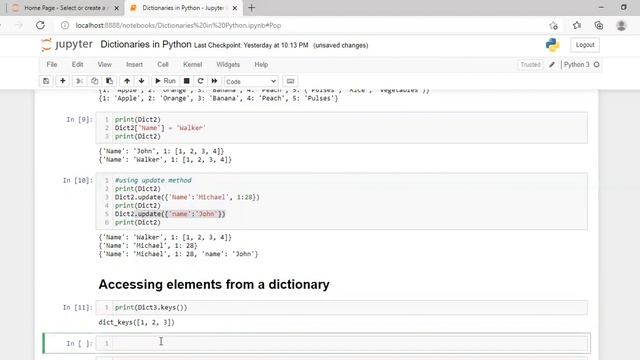Restart kernel and run all fast-forward icon

[214, 81]
